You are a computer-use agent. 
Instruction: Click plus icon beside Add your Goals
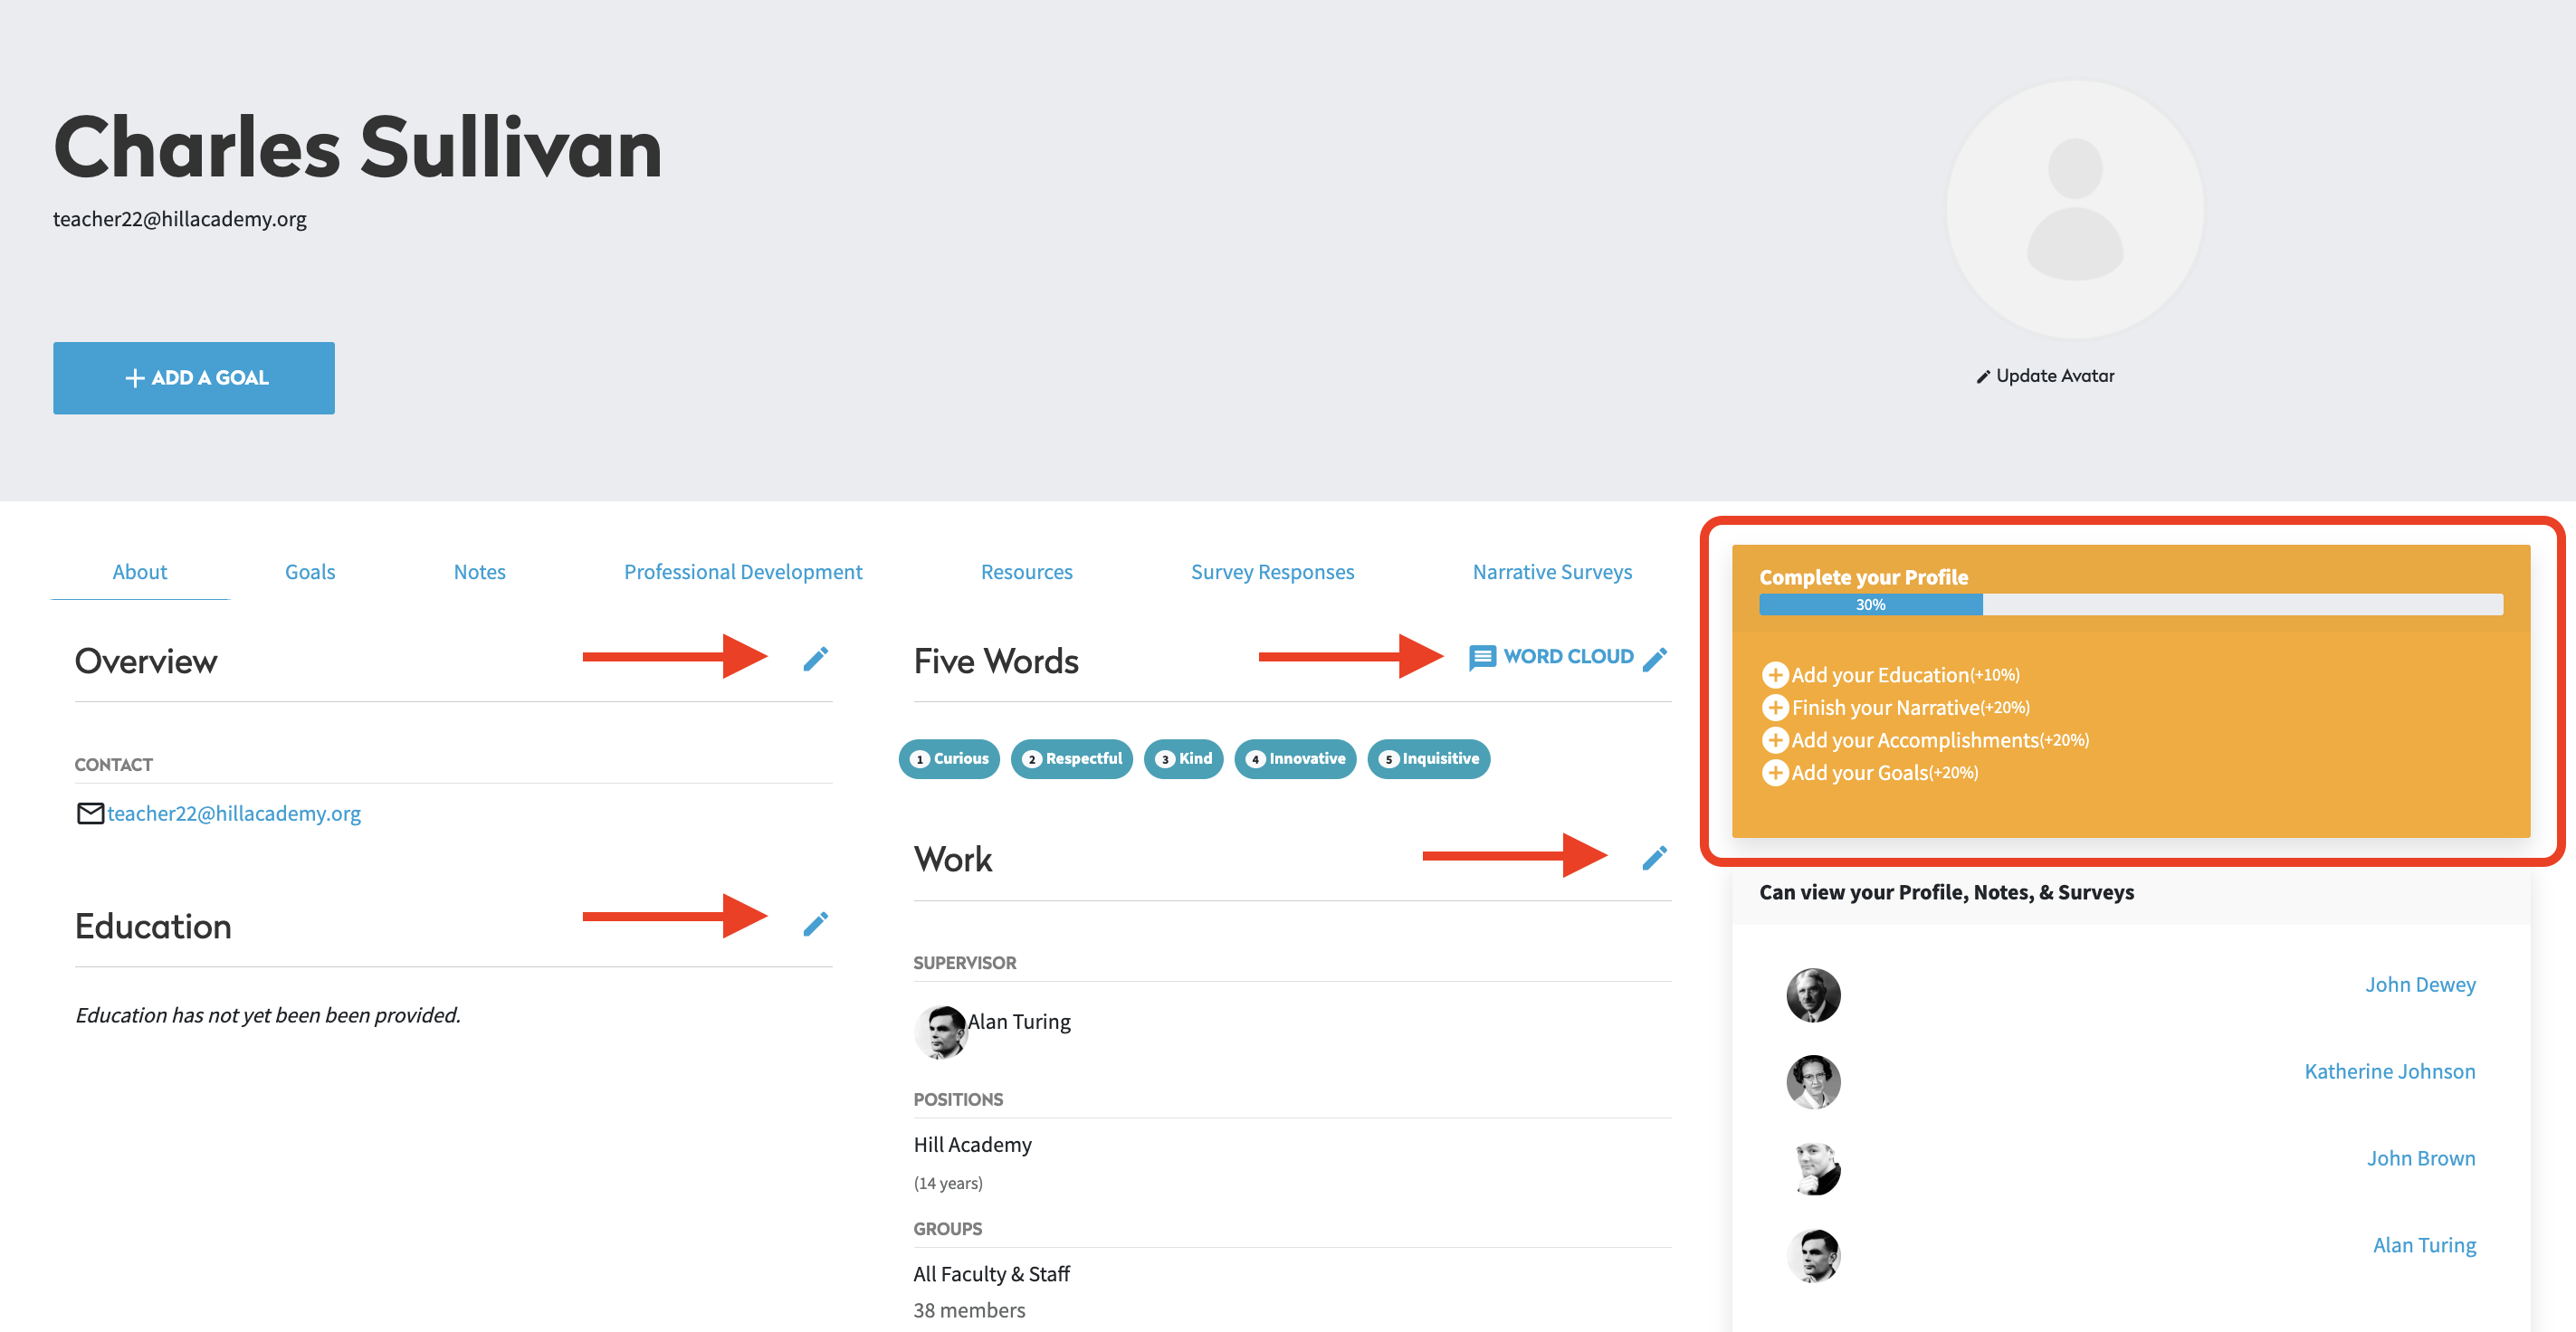[1774, 773]
